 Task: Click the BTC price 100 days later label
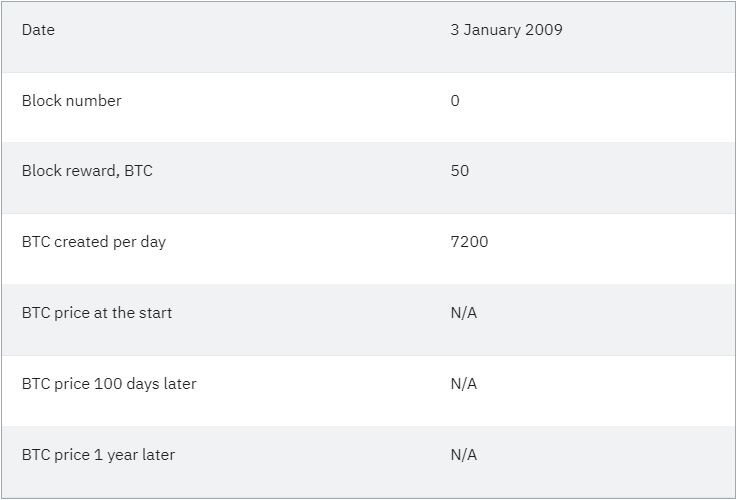[109, 384]
